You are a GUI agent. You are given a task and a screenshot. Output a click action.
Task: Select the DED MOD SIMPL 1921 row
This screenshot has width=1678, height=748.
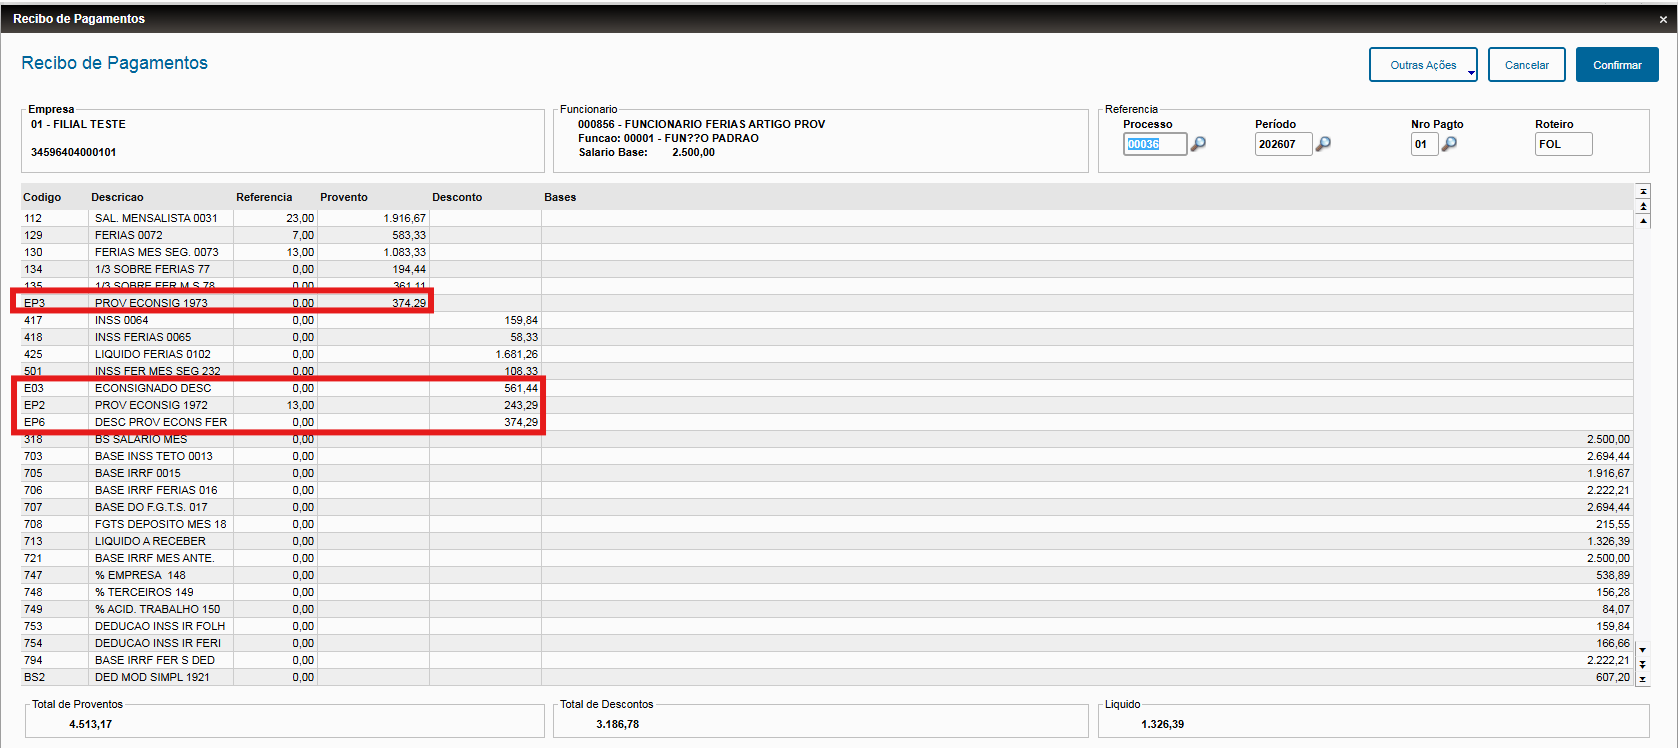(x=827, y=677)
